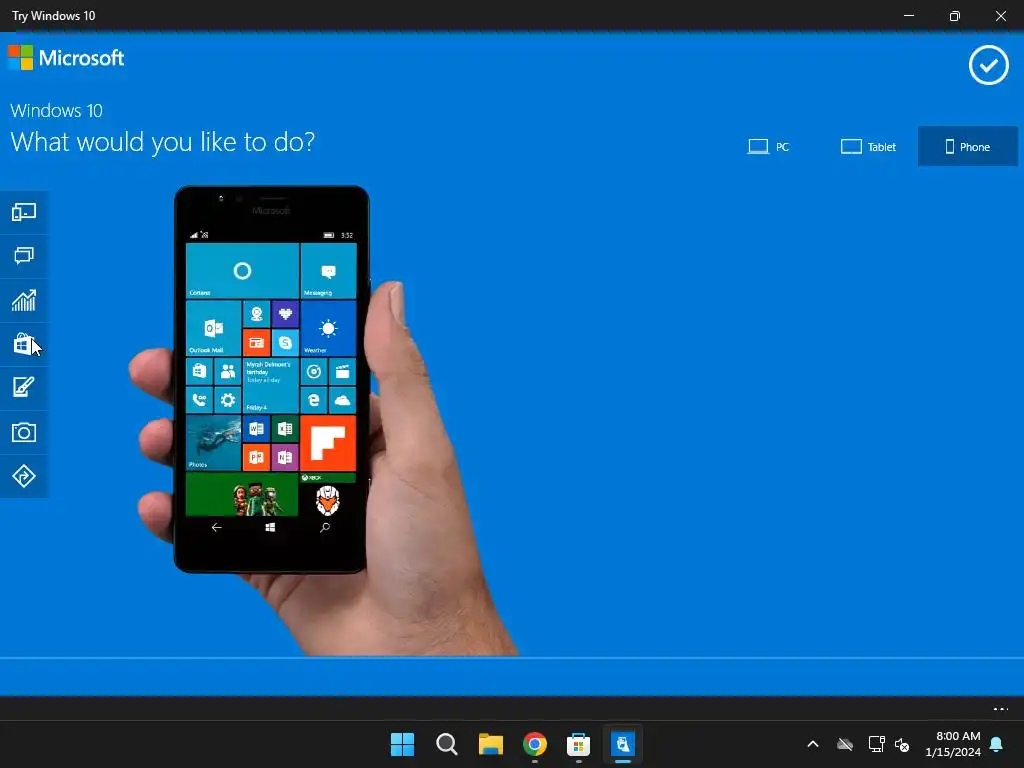Select the chart growth sidebar icon
The height and width of the screenshot is (768, 1024).
[x=24, y=300]
